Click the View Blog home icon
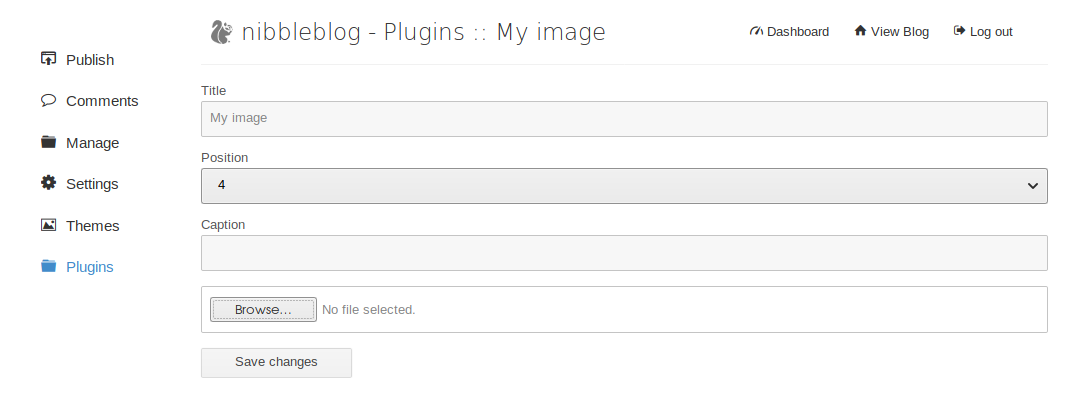1075x397 pixels. pos(860,31)
